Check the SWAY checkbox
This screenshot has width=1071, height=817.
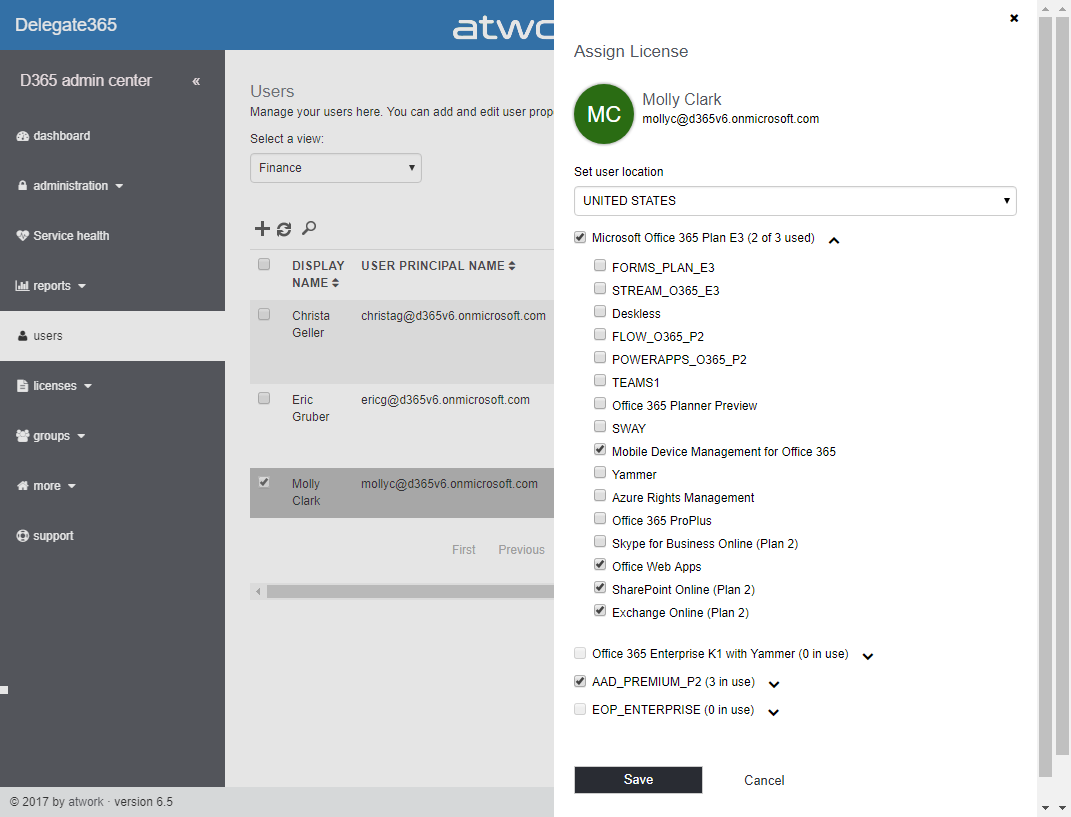tap(600, 426)
